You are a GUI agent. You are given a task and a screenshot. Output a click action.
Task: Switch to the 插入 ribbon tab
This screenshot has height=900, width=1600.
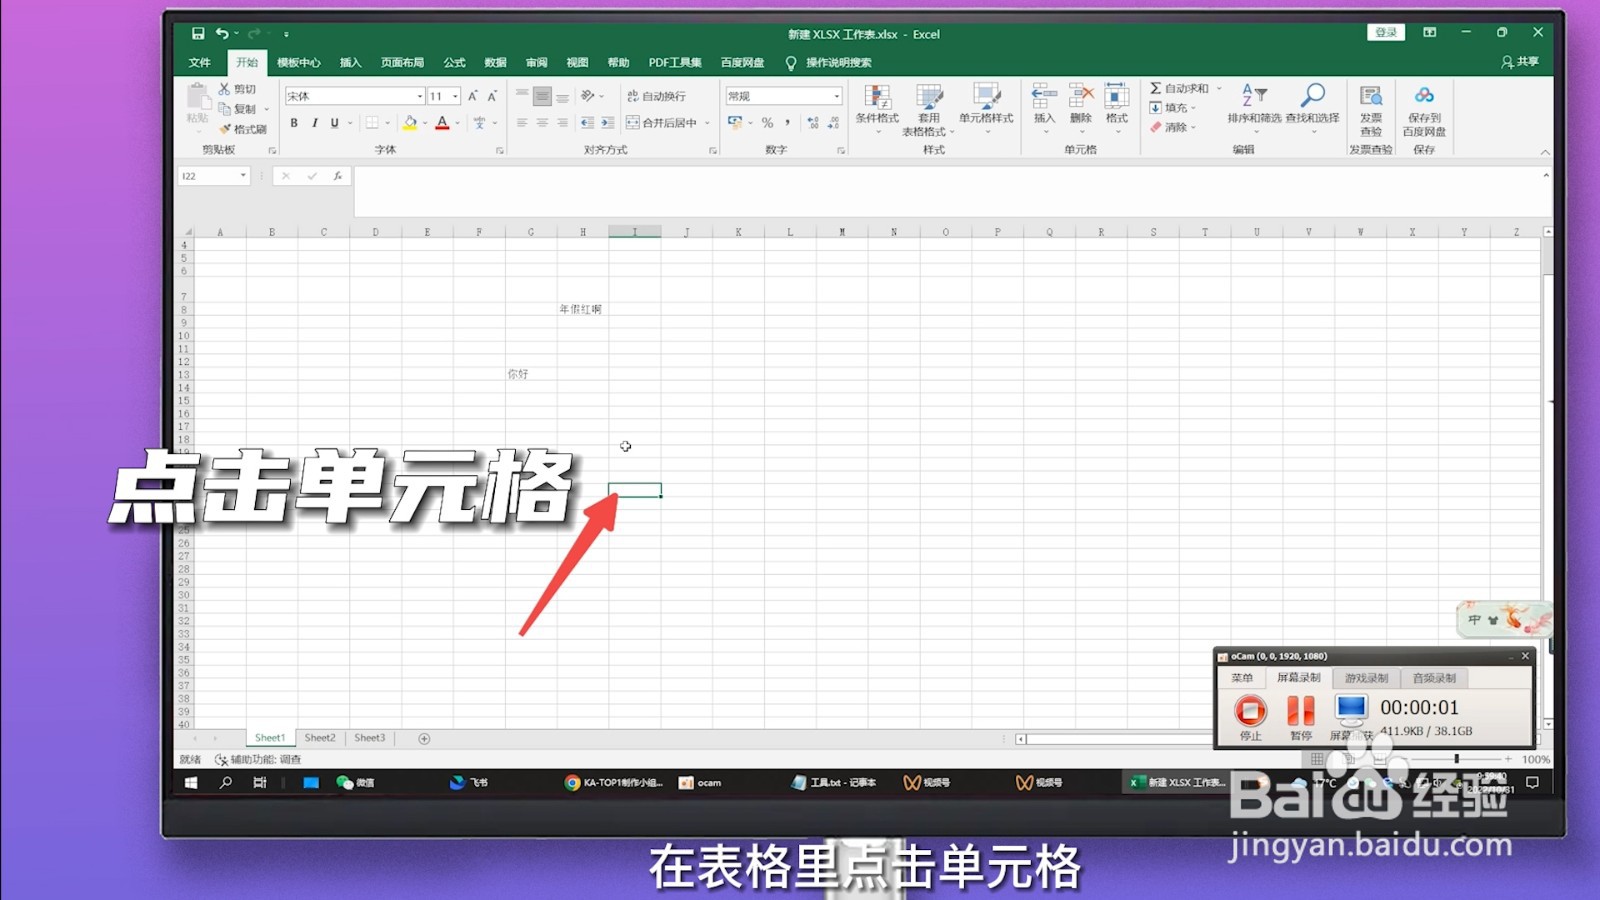[x=348, y=62]
